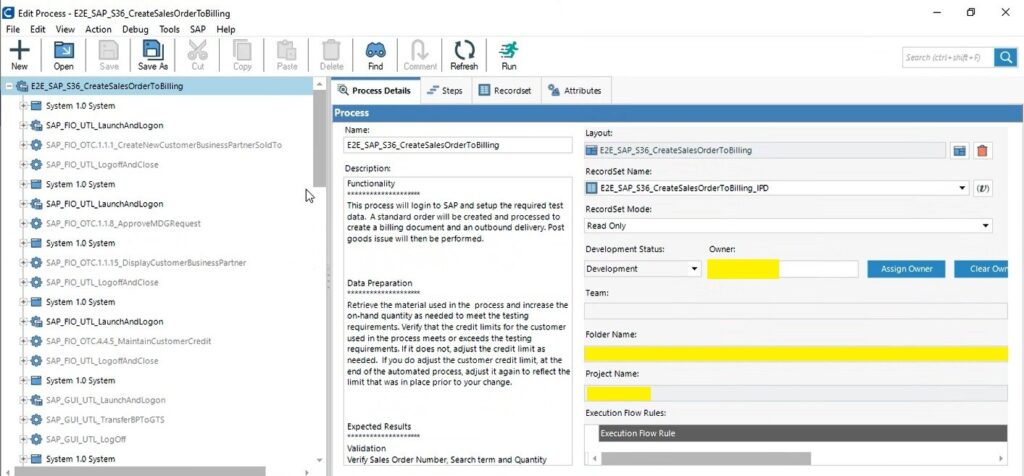Expand the SAP_FIO_OTC.1.1.8_ApproveMDGRequest node
The image size is (1024, 476).
pyautogui.click(x=24, y=223)
